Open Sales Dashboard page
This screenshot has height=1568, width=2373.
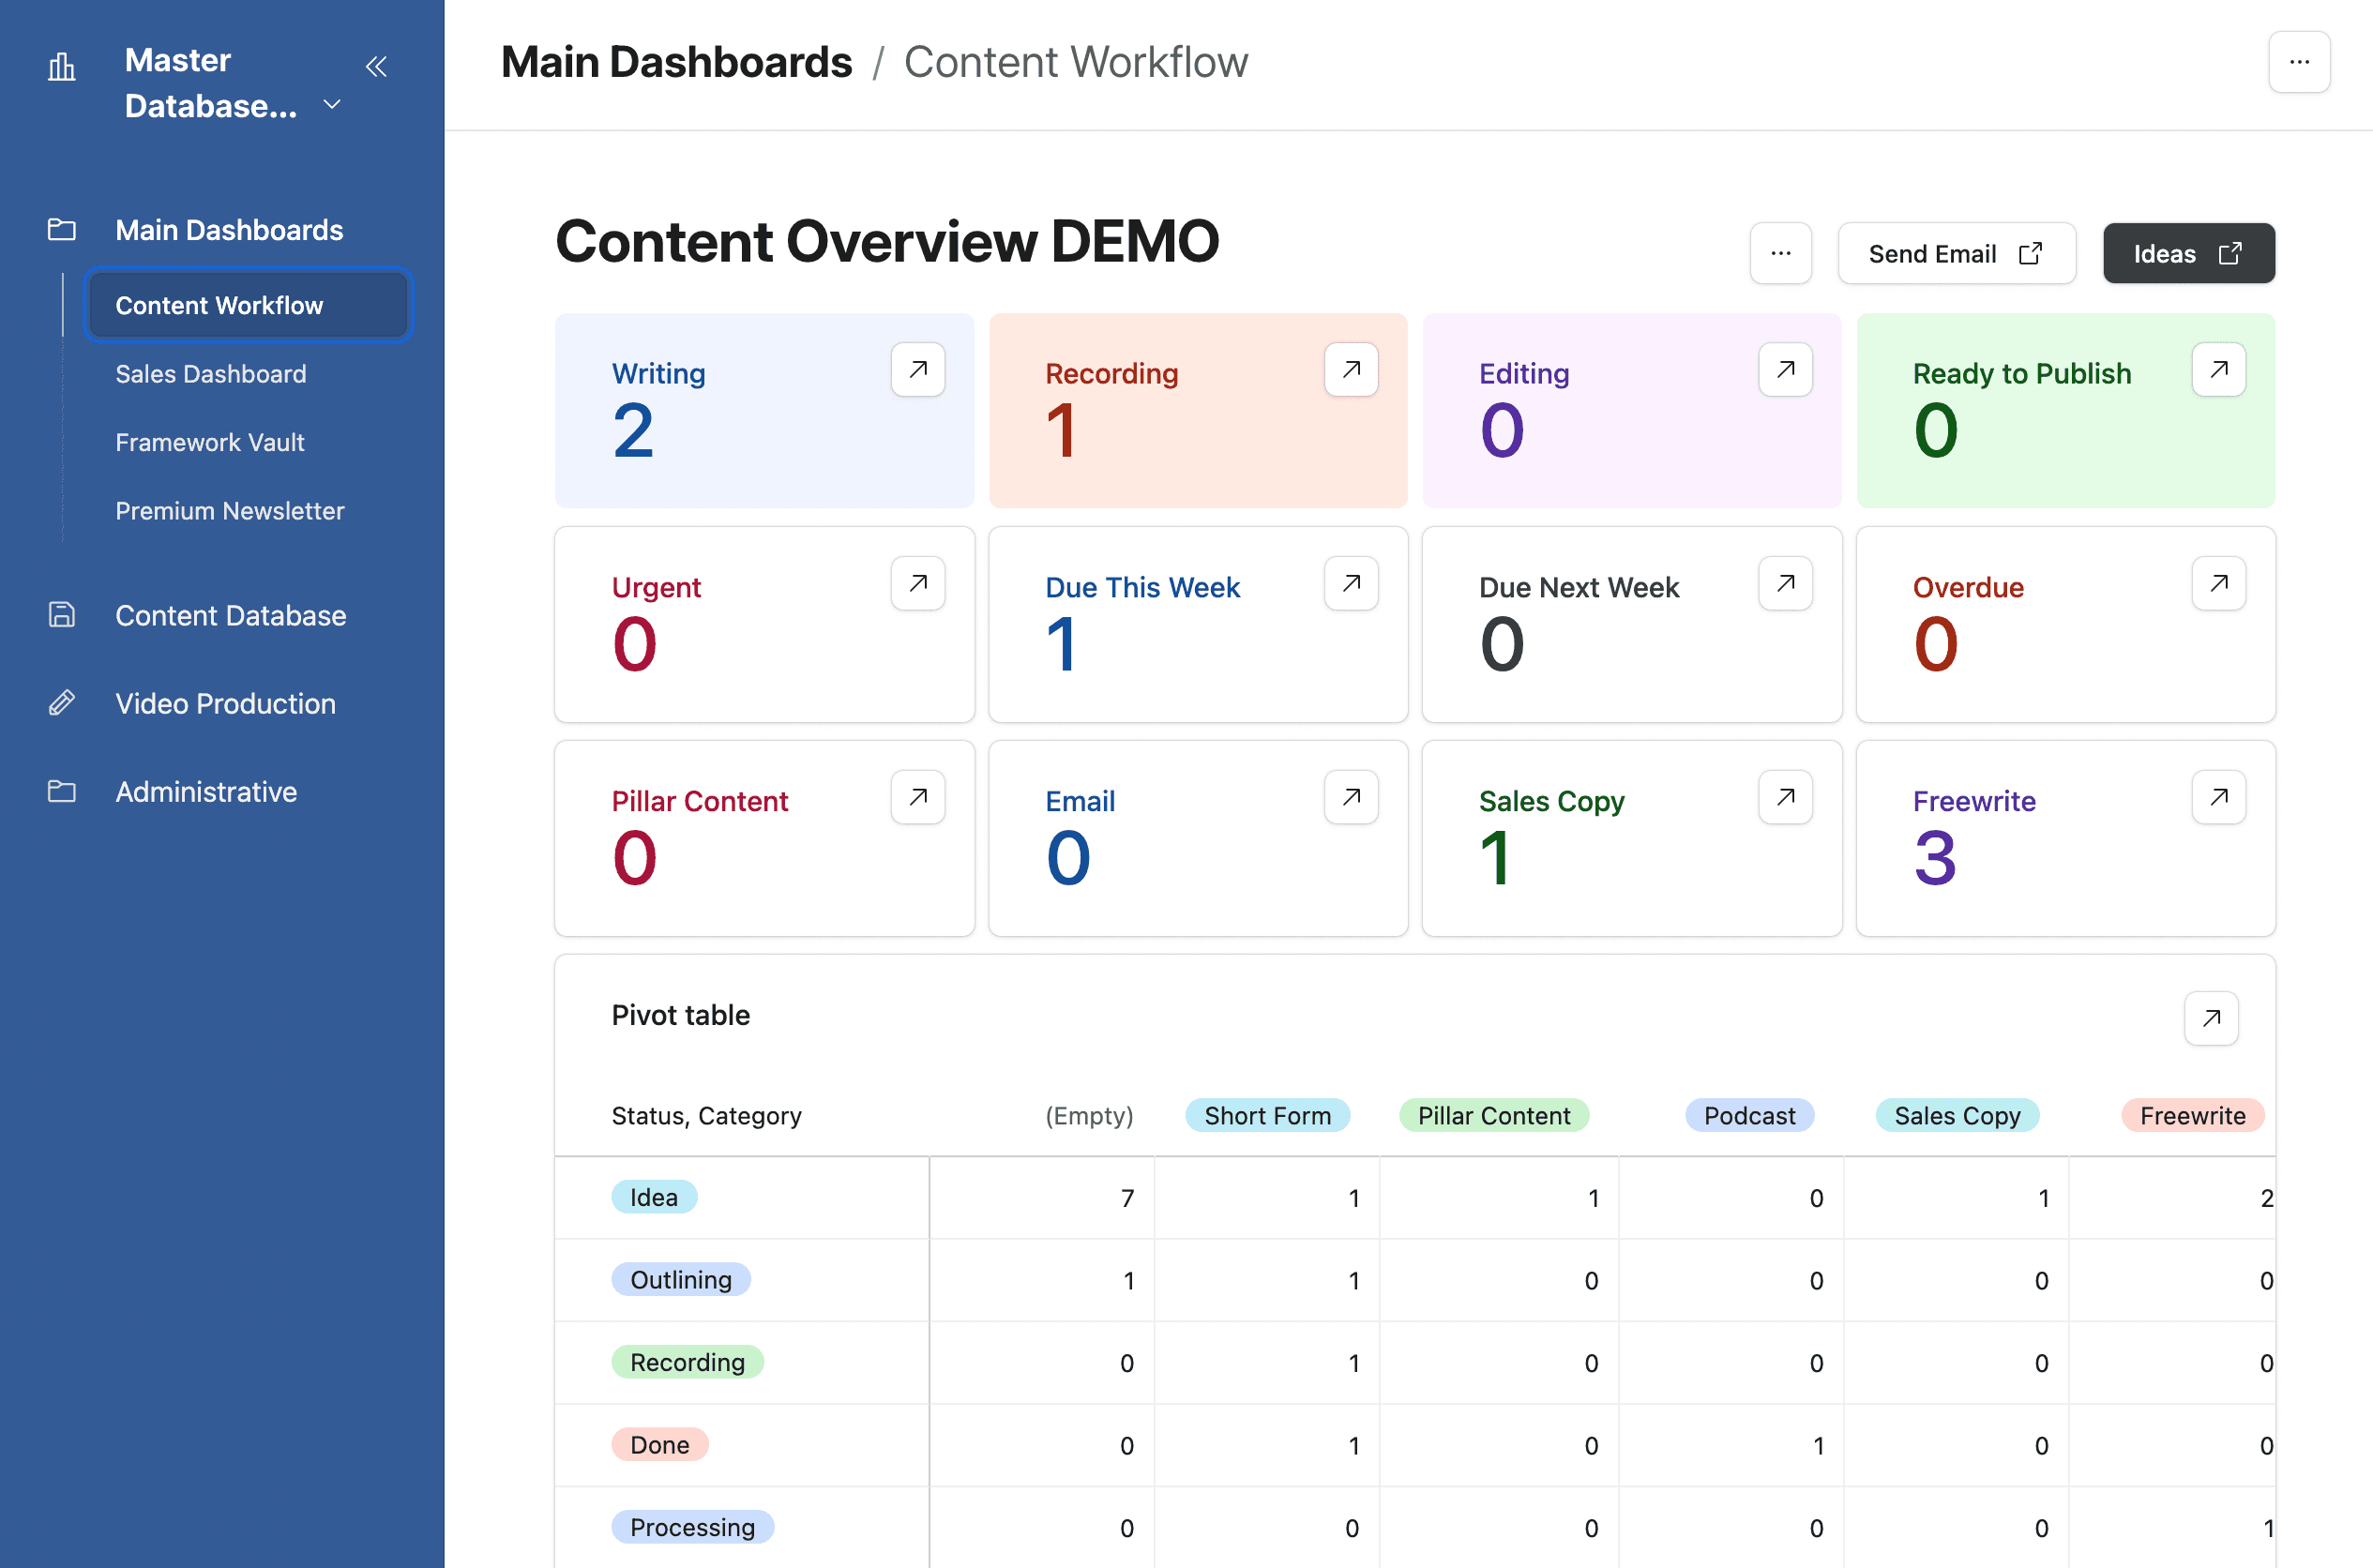[x=211, y=374]
